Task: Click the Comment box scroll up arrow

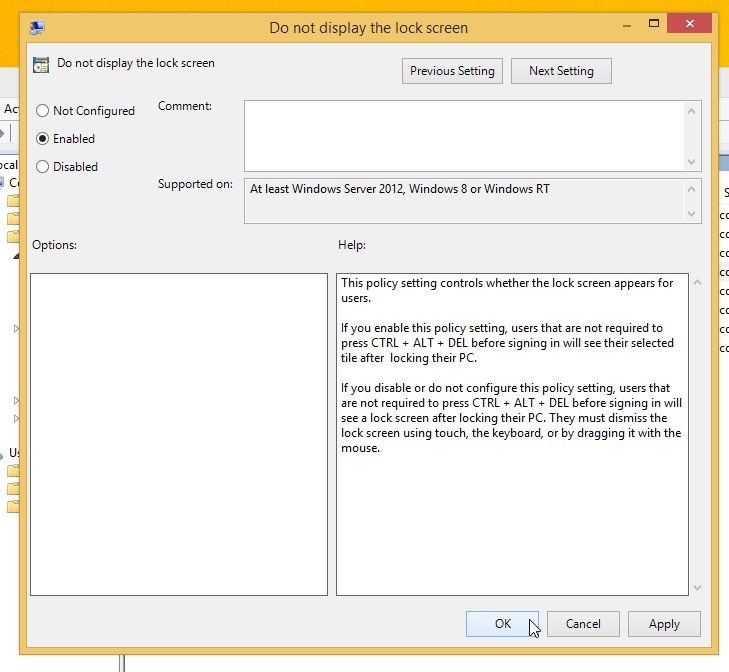Action: tap(691, 111)
